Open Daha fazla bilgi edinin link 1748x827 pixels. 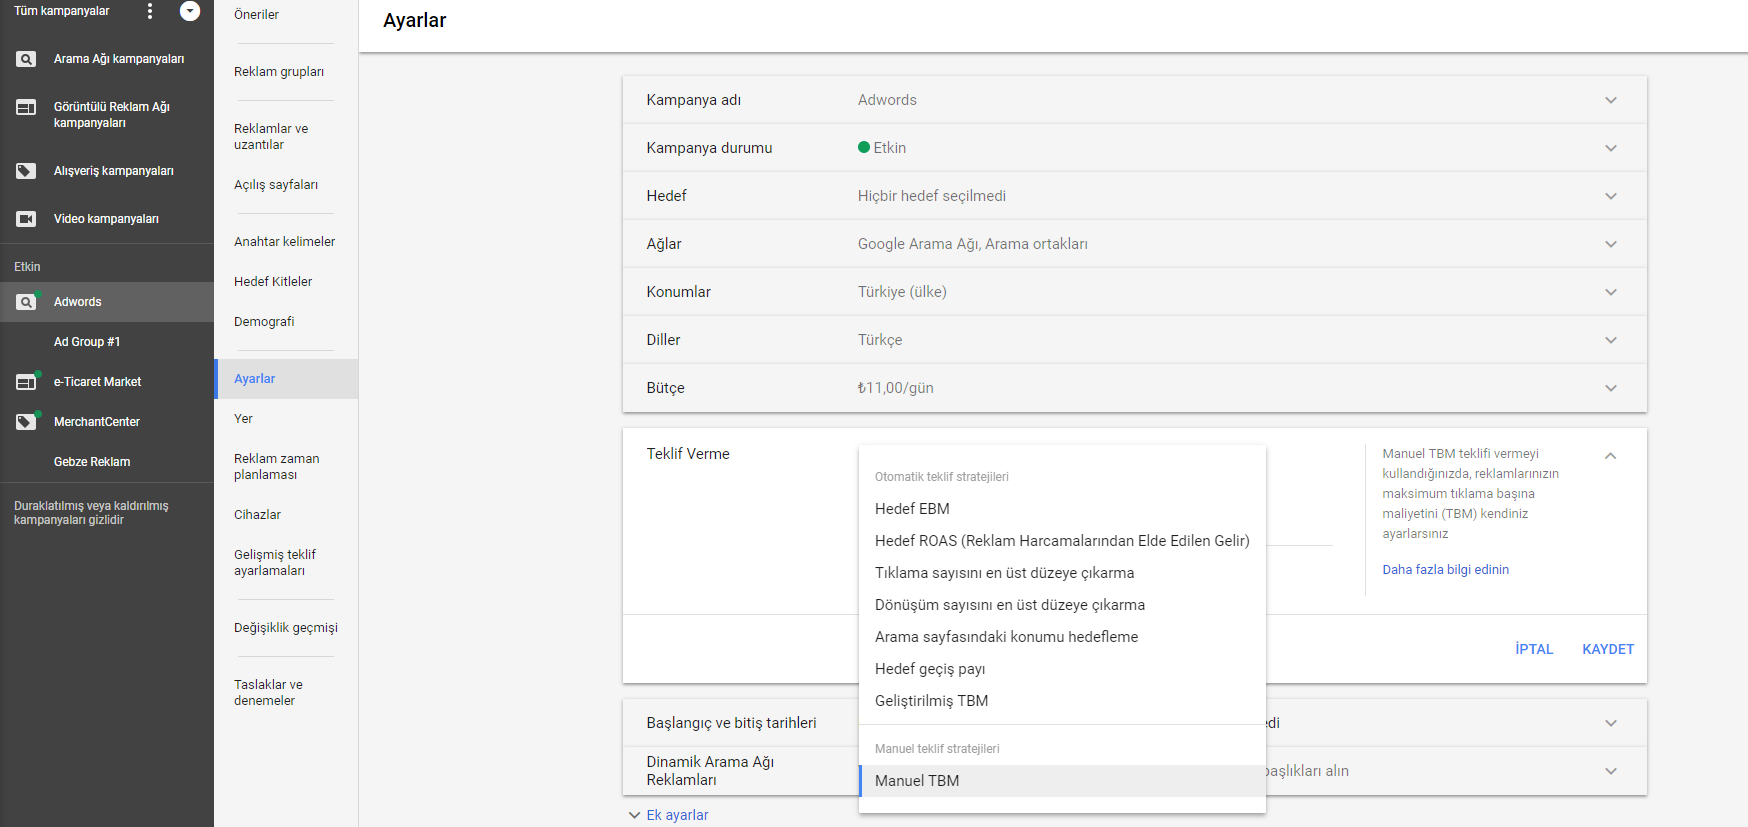tap(1445, 570)
